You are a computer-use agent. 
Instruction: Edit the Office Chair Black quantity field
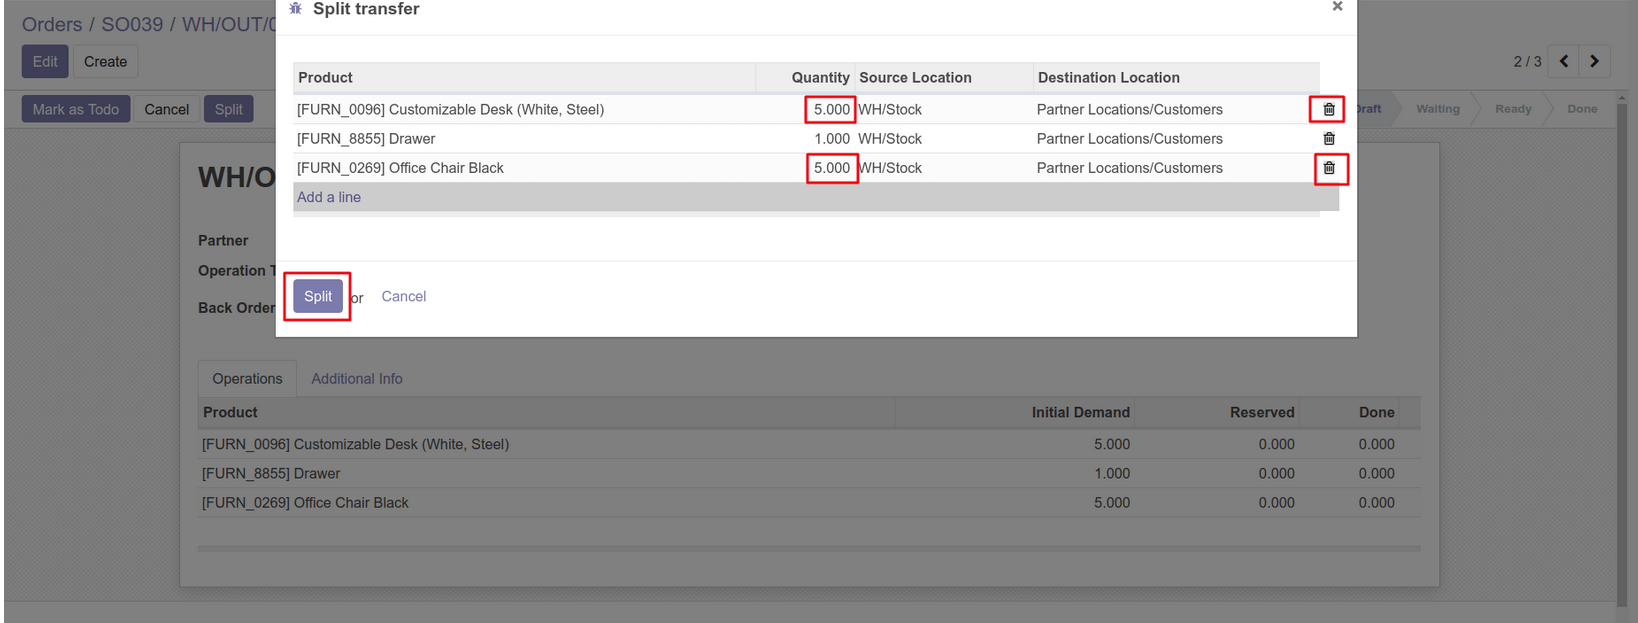tap(830, 168)
